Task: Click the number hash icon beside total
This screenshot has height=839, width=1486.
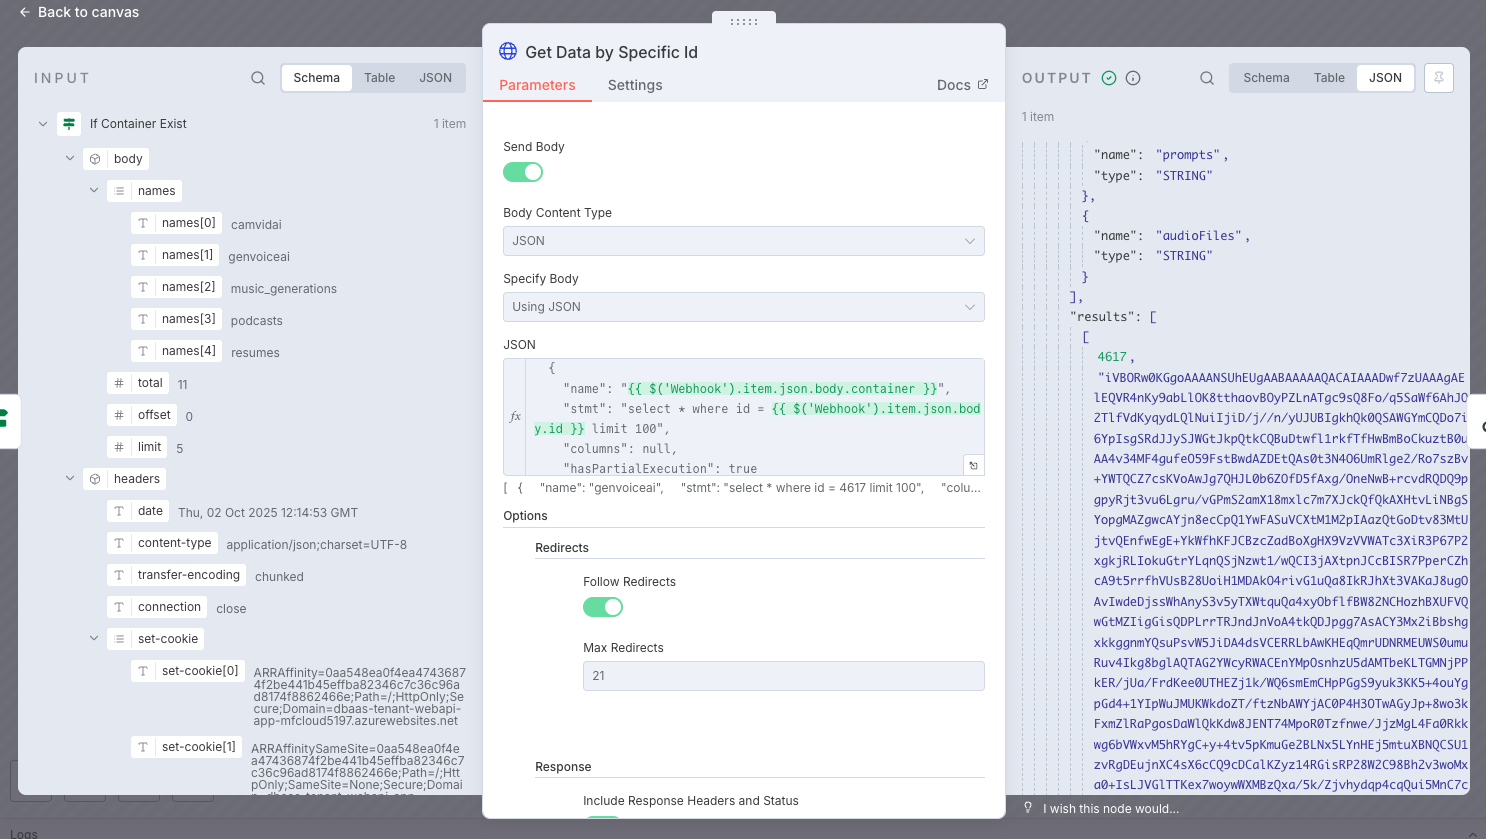Action: coord(119,383)
